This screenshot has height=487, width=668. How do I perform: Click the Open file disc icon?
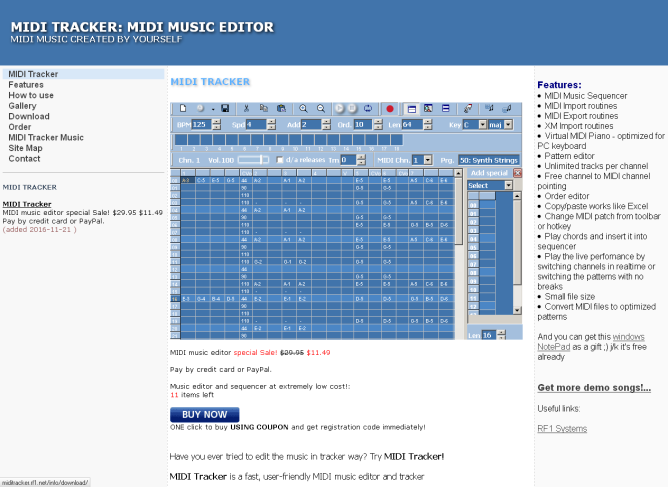(200, 109)
